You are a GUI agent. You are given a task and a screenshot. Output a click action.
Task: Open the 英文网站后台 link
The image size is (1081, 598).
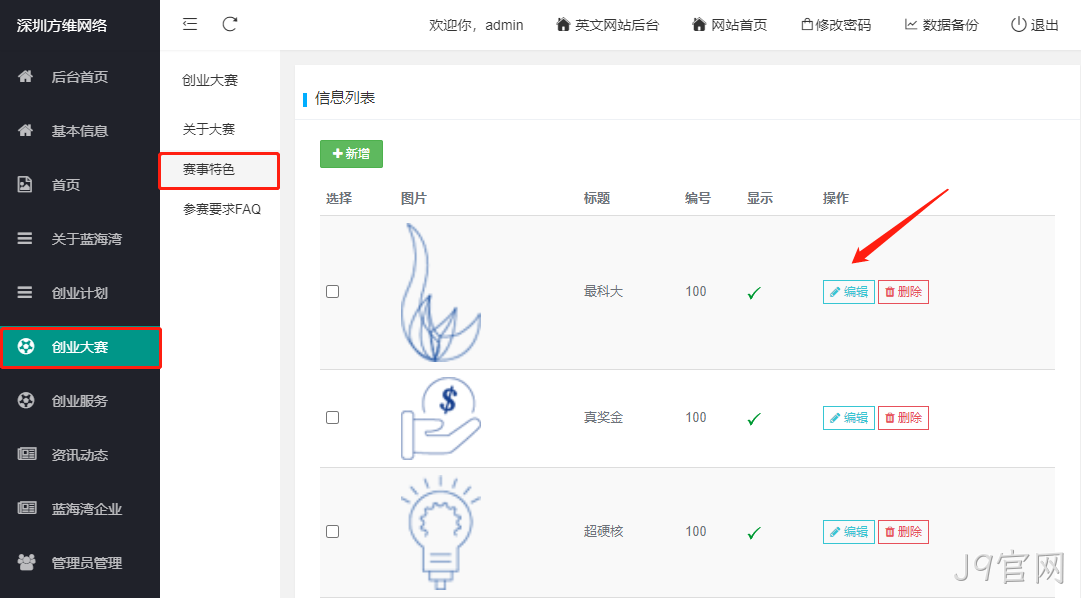click(x=608, y=25)
